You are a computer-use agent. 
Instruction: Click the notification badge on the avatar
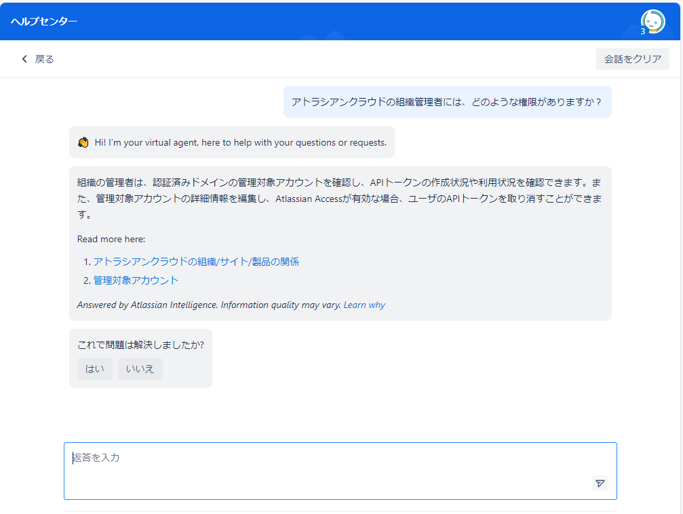[x=643, y=31]
